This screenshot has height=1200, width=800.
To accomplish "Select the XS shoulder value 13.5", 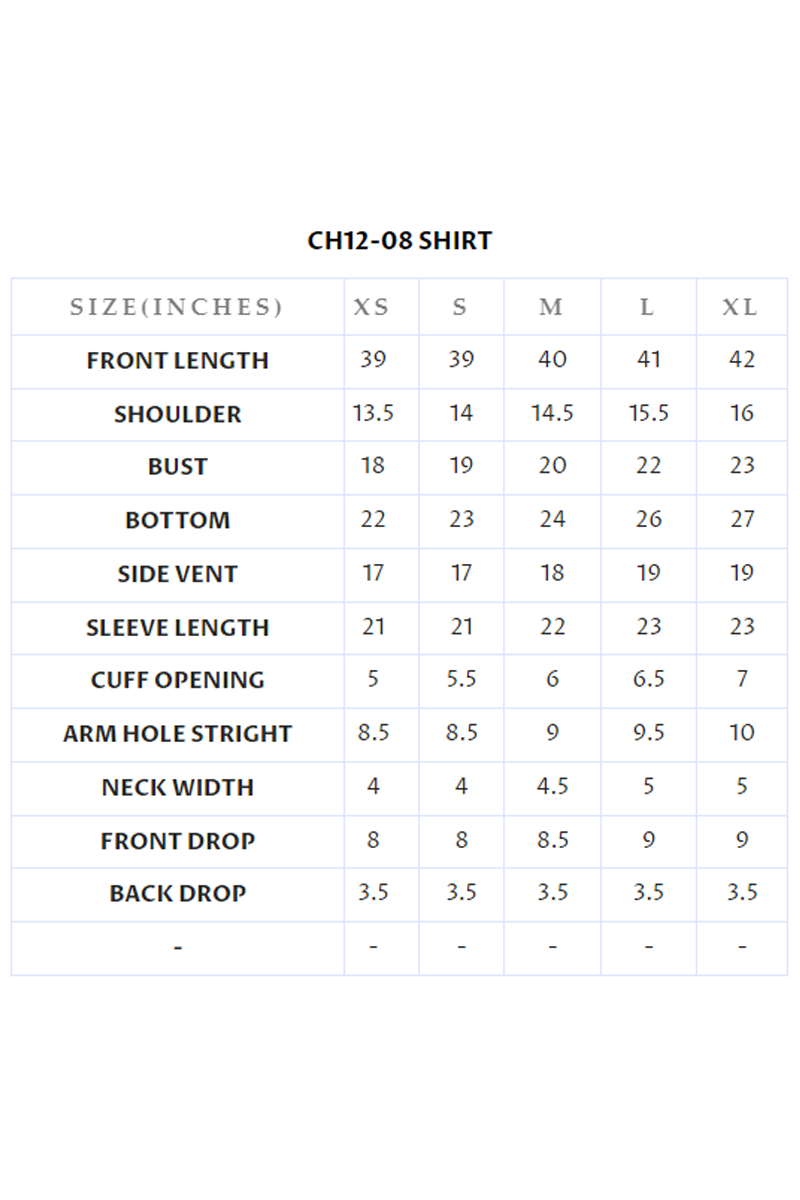I will (372, 413).
